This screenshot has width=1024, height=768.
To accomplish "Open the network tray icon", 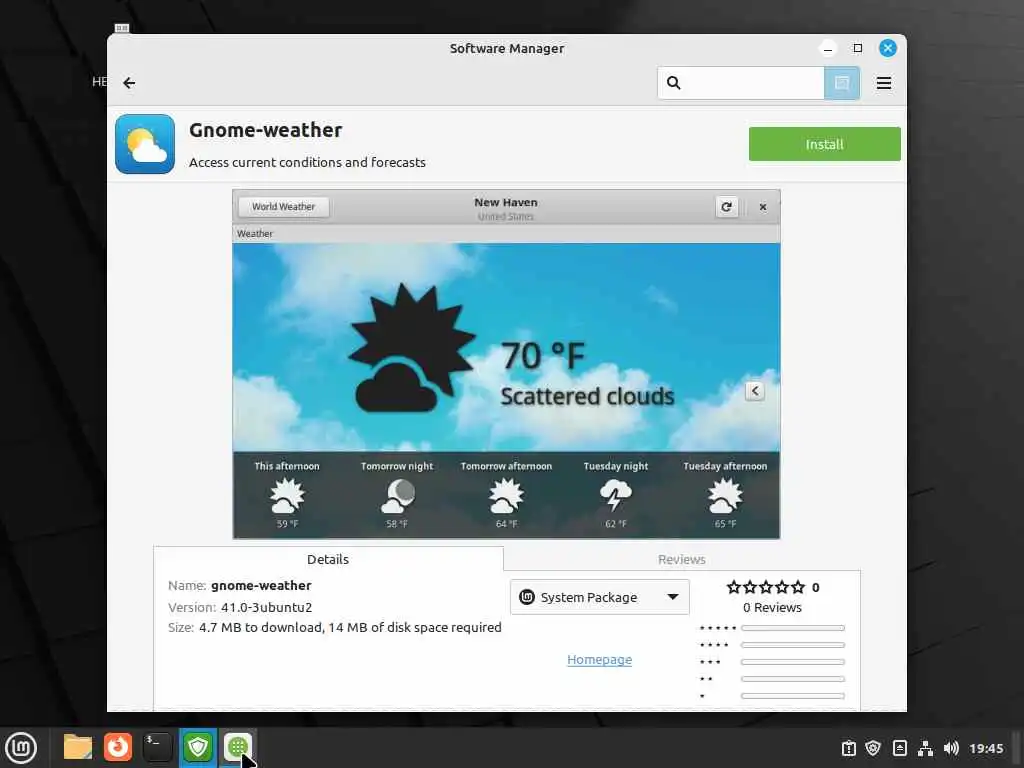I will click(x=925, y=748).
